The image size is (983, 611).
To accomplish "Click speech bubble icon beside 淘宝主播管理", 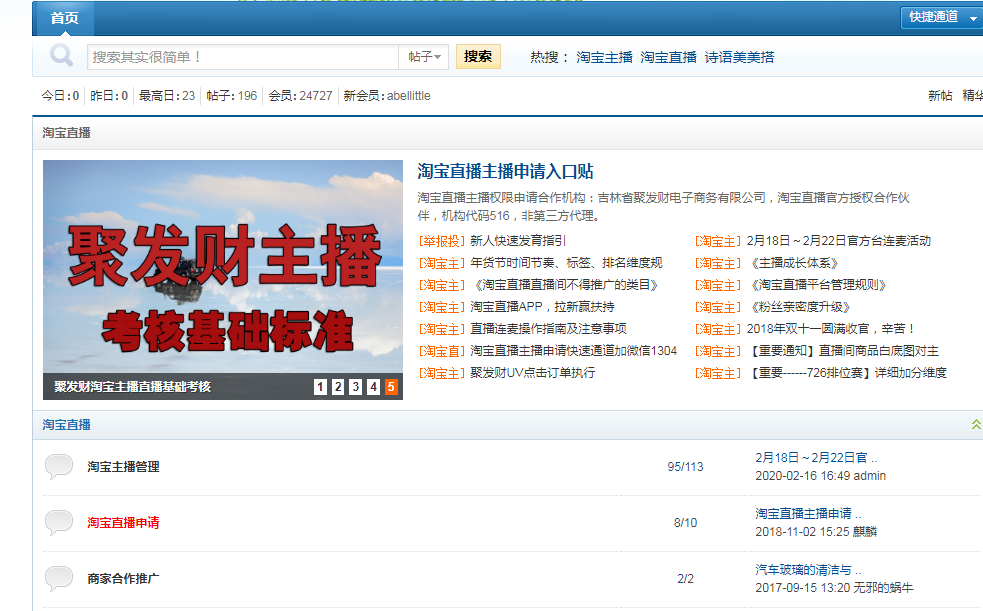I will [x=59, y=467].
